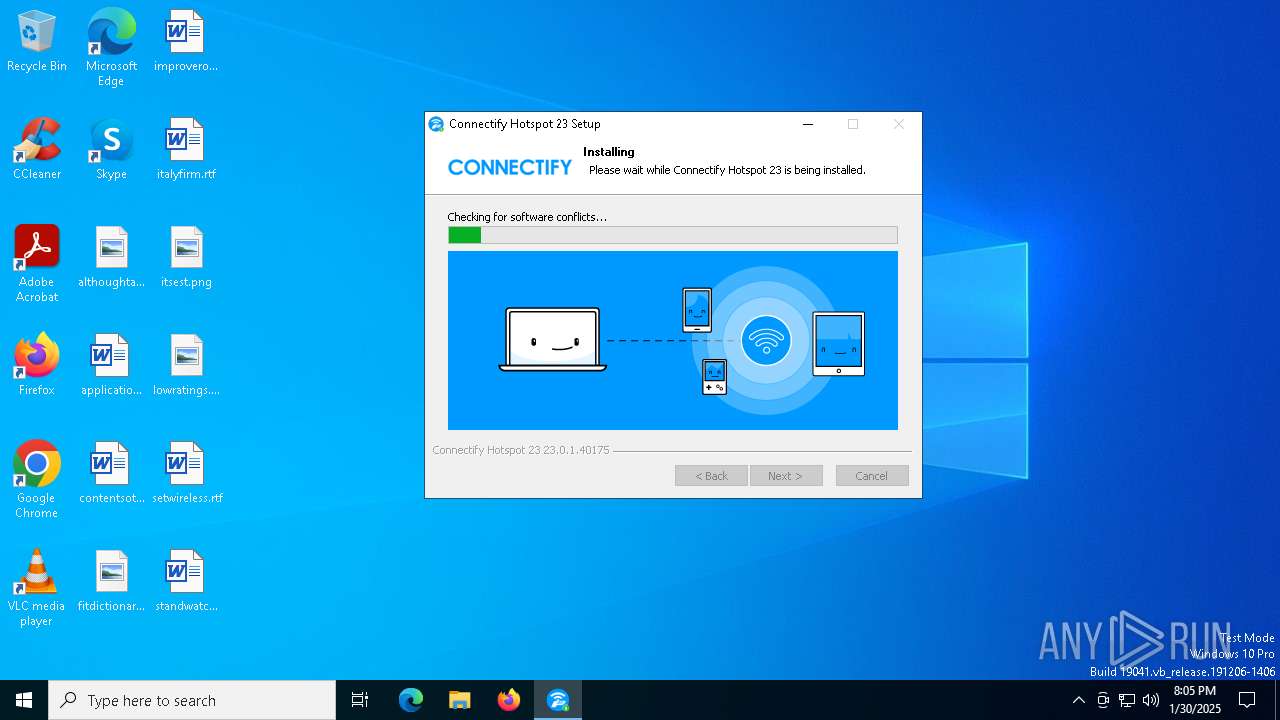Select the italyfirm.rtf file icon

pyautogui.click(x=186, y=150)
